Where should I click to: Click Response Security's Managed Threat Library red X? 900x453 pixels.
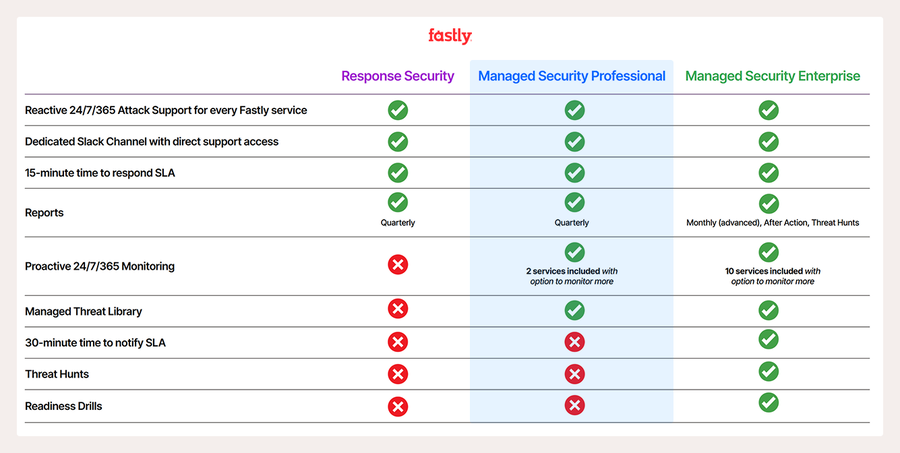click(x=397, y=311)
